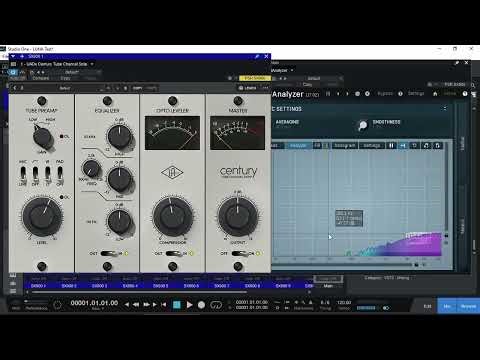Collapse the Analyzer settings panel arrows
Viewport: 480px width, 360px height.
tap(445, 109)
